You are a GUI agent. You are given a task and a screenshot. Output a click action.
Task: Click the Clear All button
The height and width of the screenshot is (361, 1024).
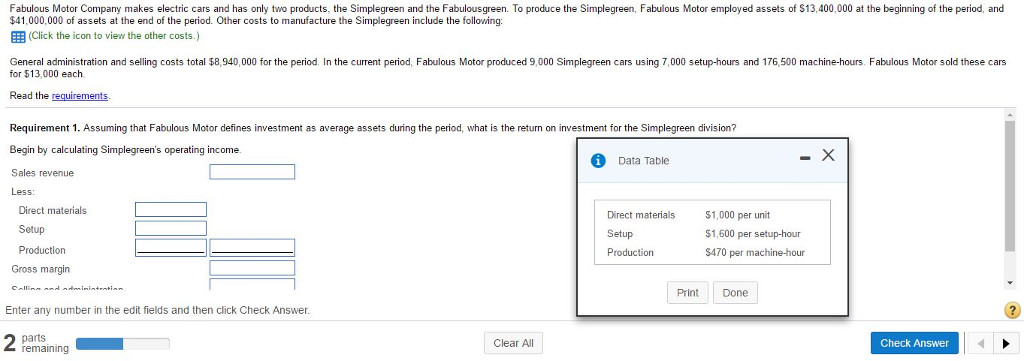coord(513,343)
